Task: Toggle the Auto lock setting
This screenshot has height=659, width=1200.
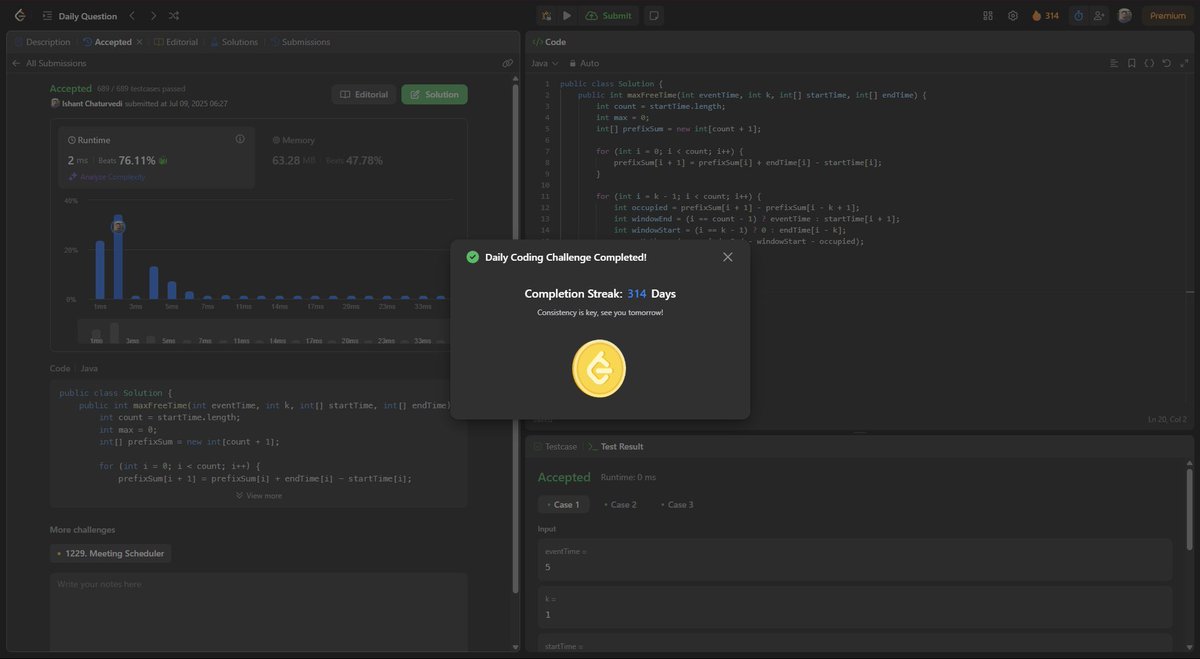Action: click(x=584, y=63)
